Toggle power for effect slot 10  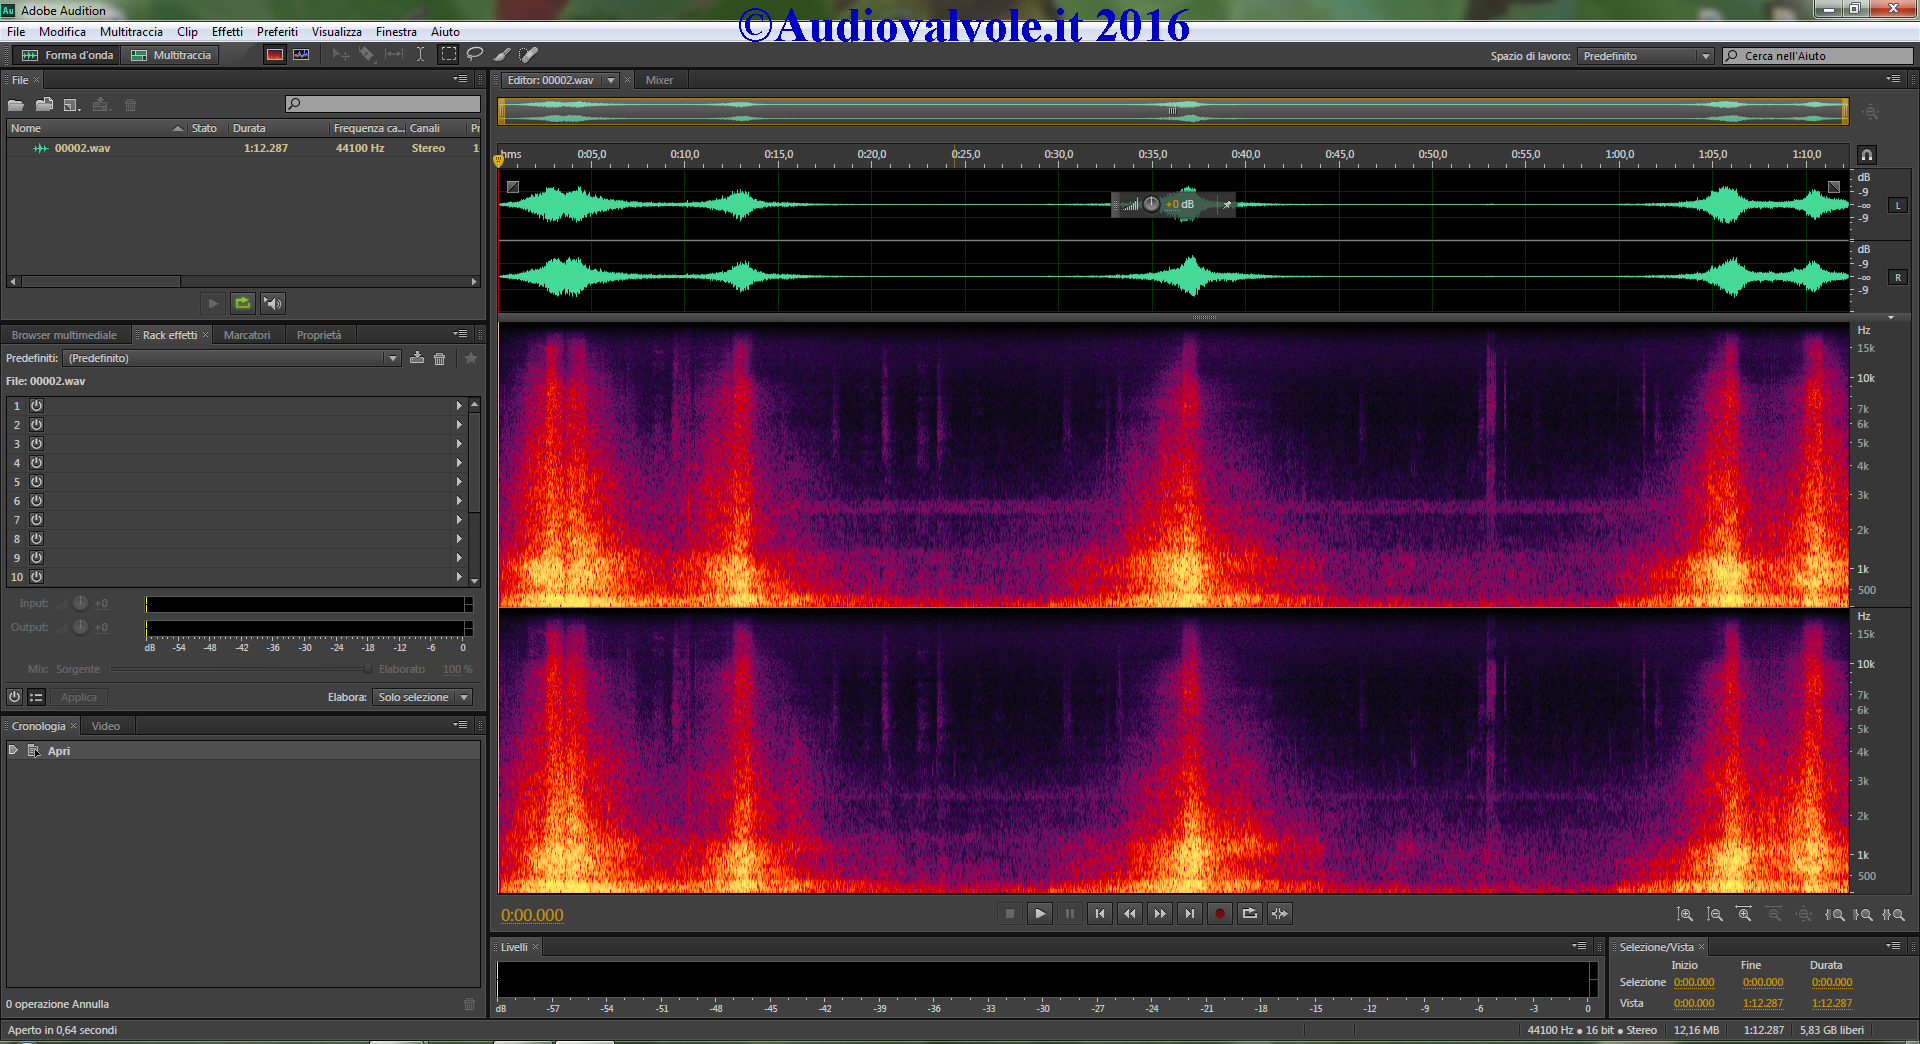click(36, 577)
